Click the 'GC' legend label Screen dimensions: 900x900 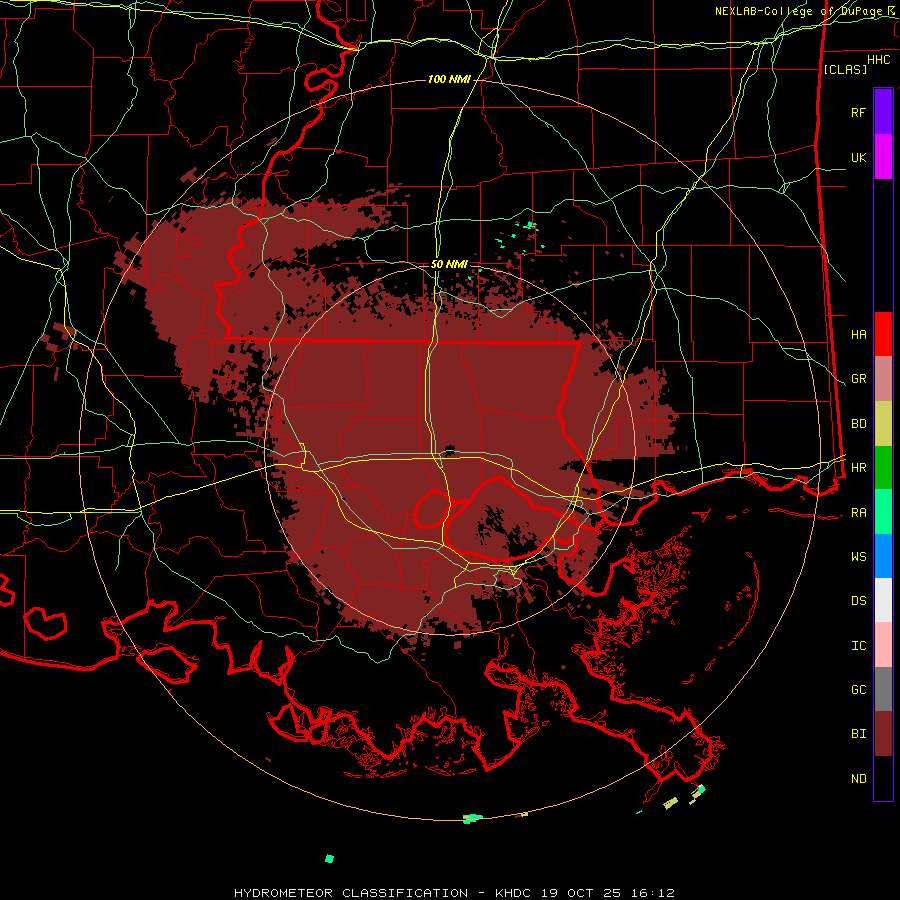pyautogui.click(x=858, y=690)
